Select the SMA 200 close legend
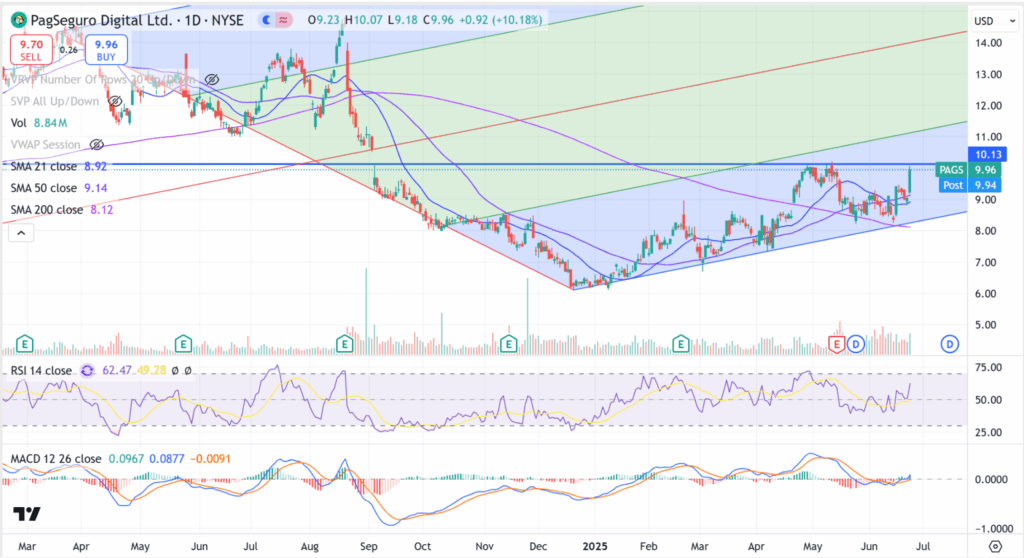 (46, 210)
